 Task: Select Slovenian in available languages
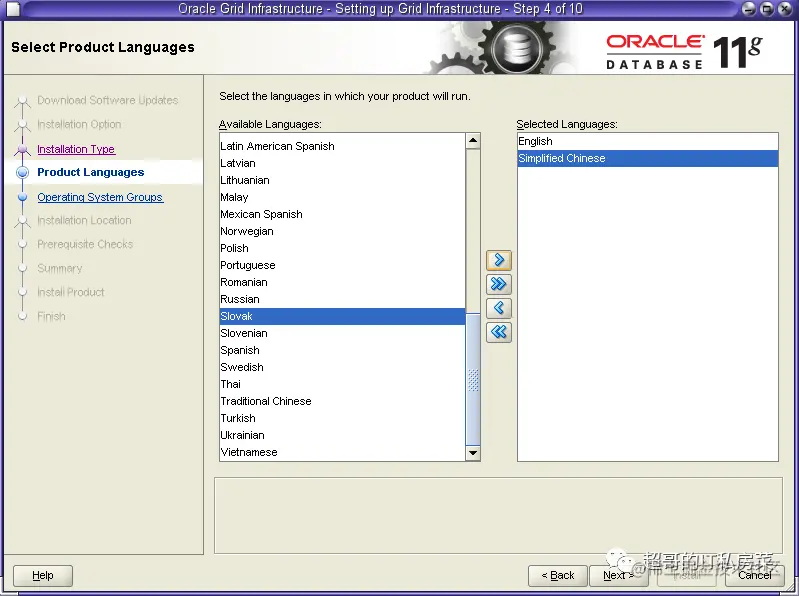click(x=342, y=333)
